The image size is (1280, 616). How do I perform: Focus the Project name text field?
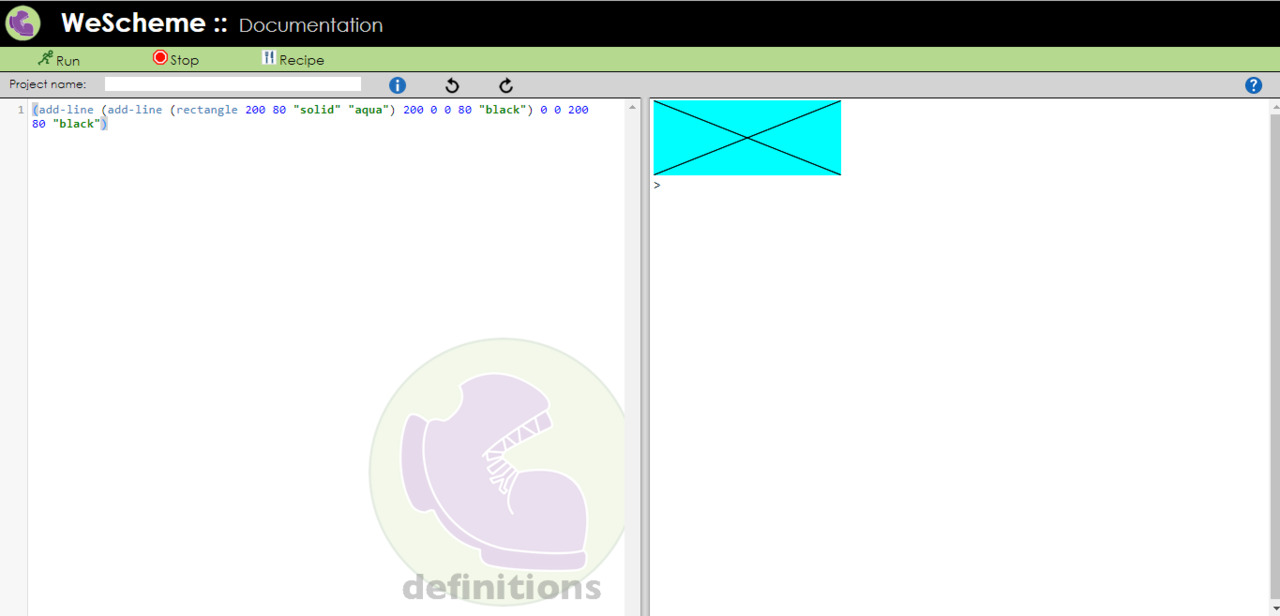tap(233, 85)
